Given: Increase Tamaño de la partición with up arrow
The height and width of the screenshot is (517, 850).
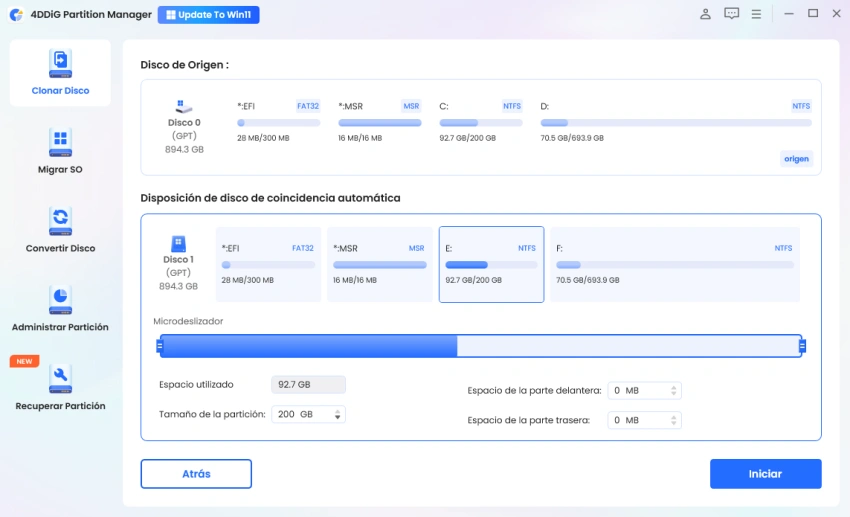Looking at the screenshot, I should tap(337, 411).
